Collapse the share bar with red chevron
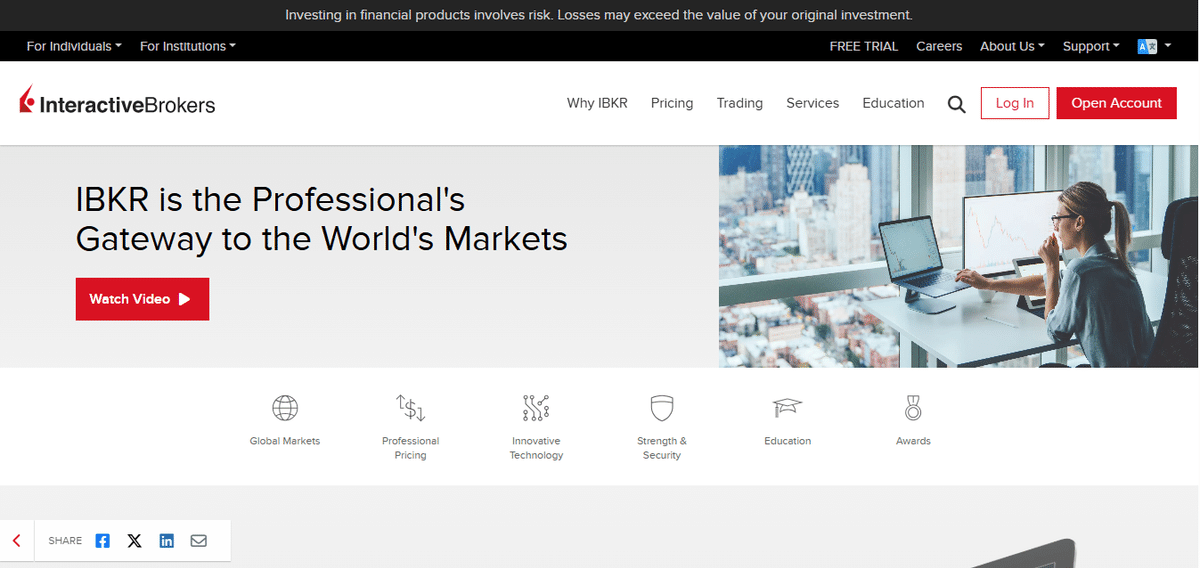 pos(17,541)
